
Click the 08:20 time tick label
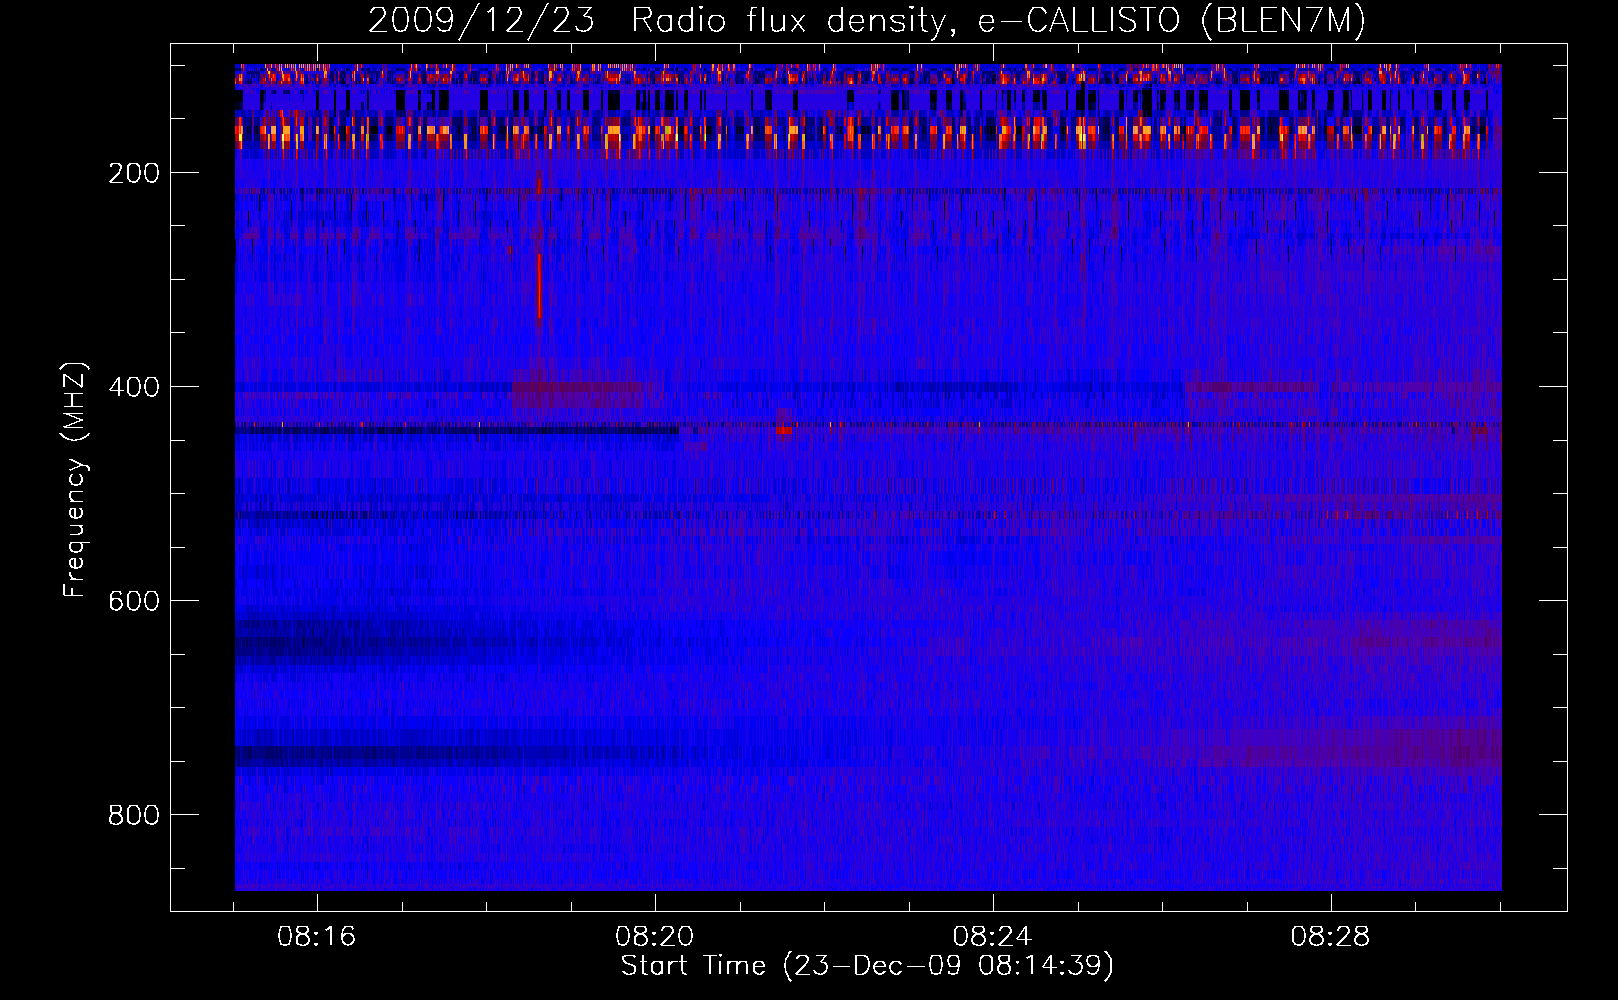655,937
